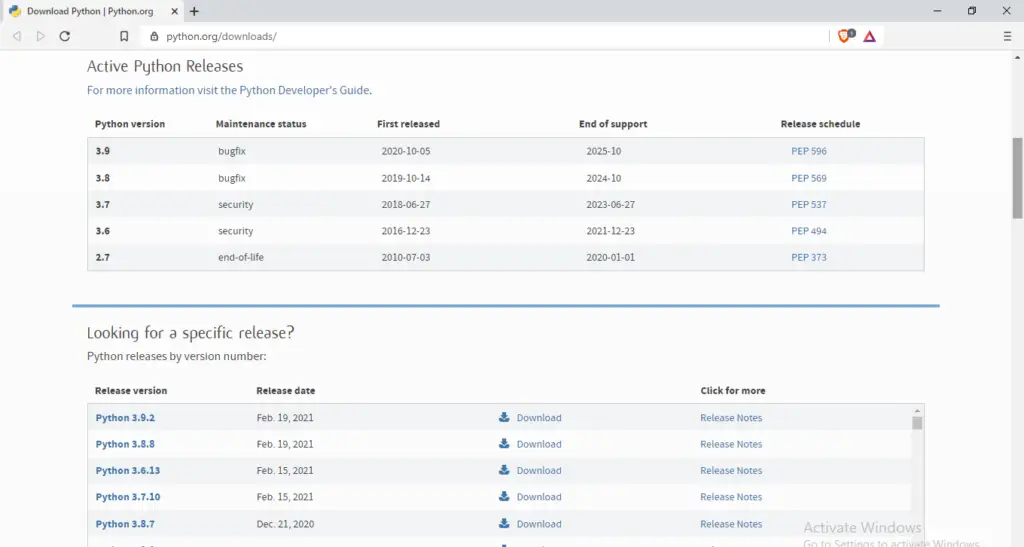Click download icon for Python 3.6.13
Screen dimensions: 1024x547
click(x=505, y=470)
